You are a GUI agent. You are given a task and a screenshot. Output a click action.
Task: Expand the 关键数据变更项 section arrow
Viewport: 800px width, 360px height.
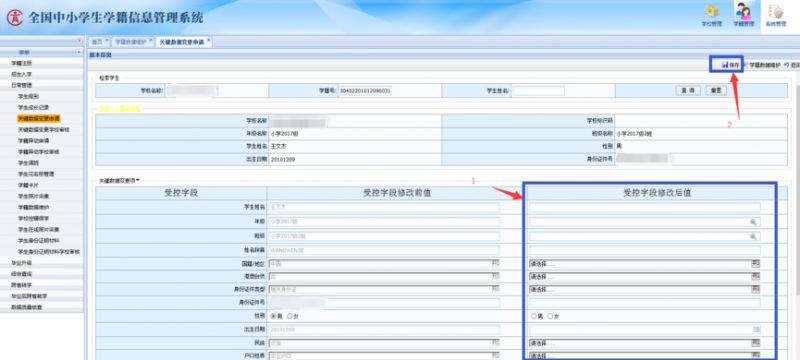pyautogui.click(x=138, y=180)
